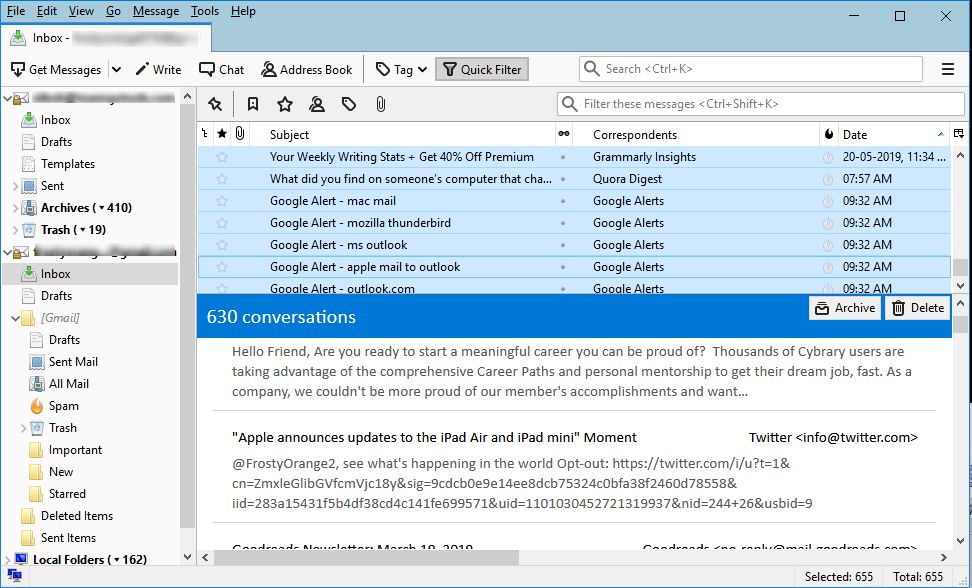This screenshot has width=972, height=588.
Task: Click the folder pane vertical scrollbar
Action: (x=187, y=315)
